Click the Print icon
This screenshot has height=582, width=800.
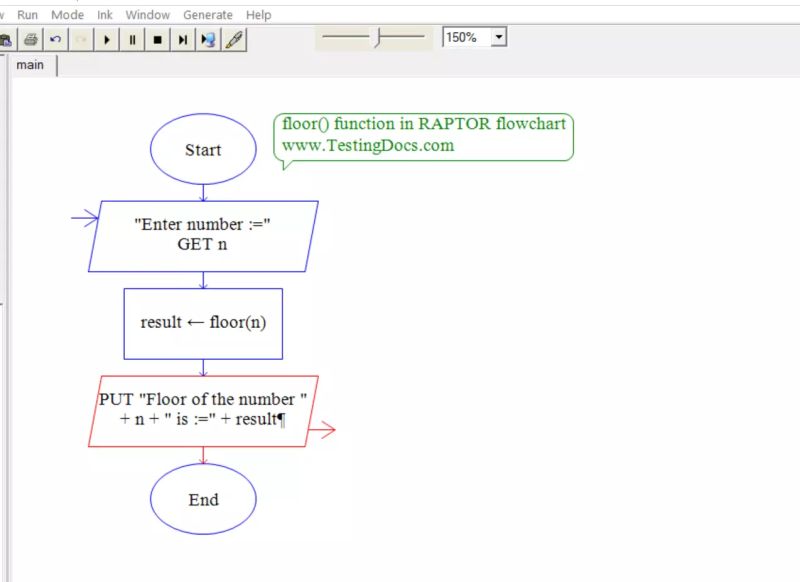tap(31, 39)
